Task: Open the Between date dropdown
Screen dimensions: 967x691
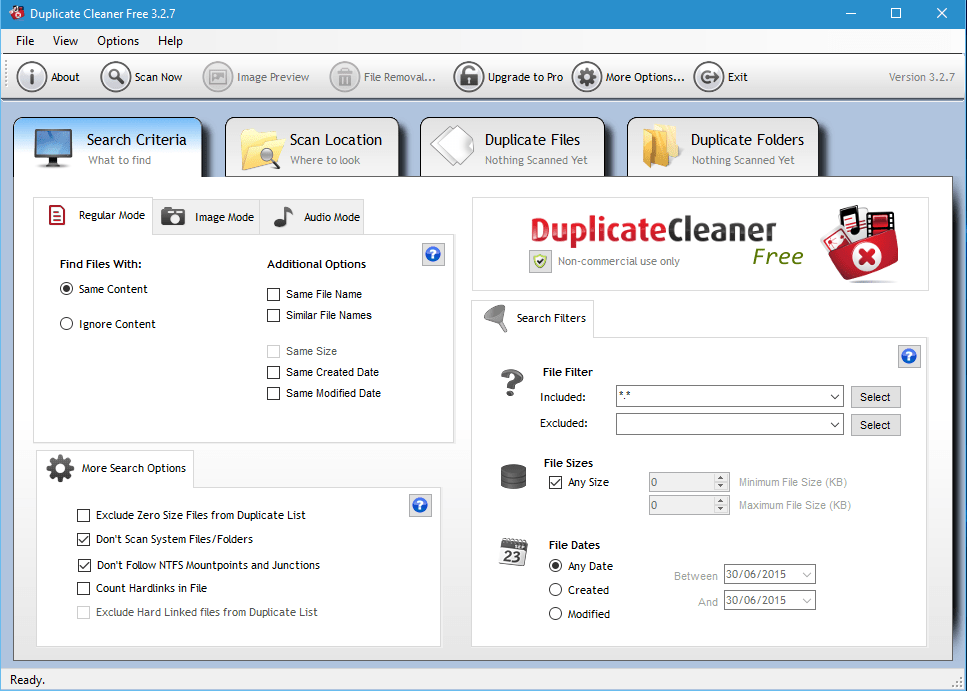Action: pos(808,574)
